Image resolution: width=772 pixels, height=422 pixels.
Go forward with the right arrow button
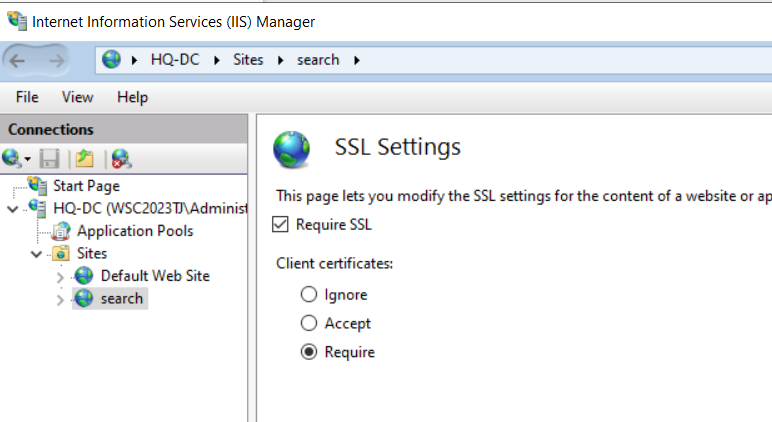pyautogui.click(x=56, y=61)
